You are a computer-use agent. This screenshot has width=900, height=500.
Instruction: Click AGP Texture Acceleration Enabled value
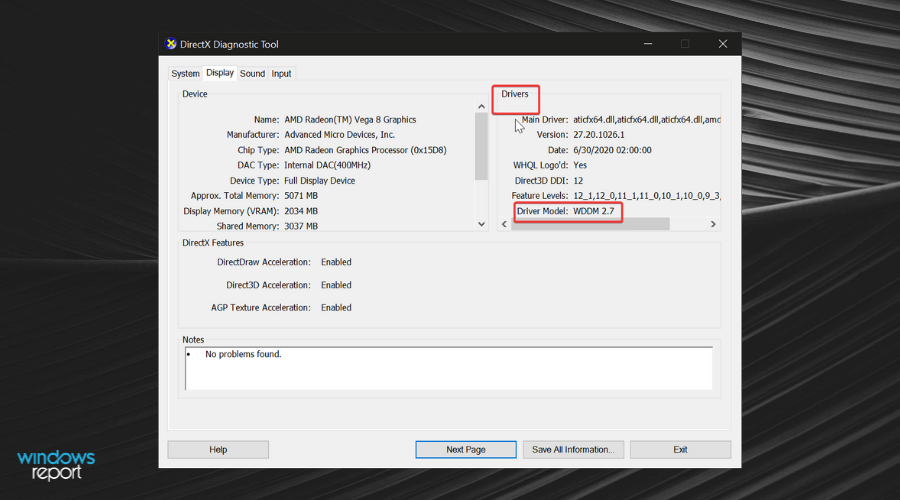point(336,307)
